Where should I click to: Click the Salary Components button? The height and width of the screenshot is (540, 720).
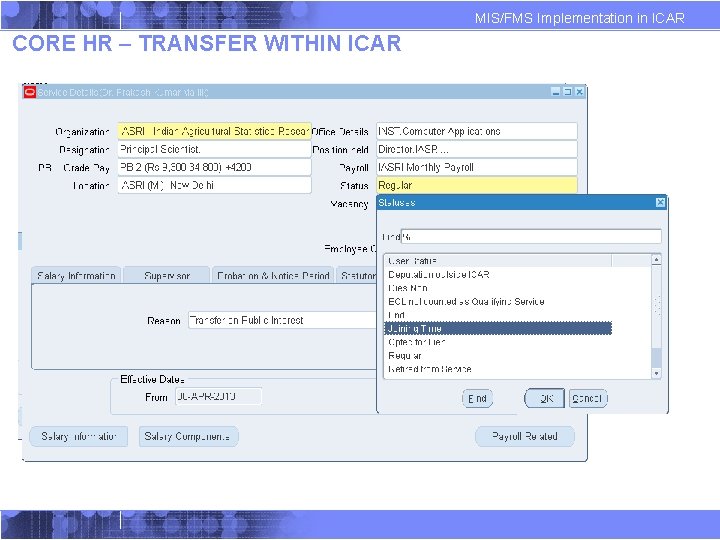(x=189, y=436)
